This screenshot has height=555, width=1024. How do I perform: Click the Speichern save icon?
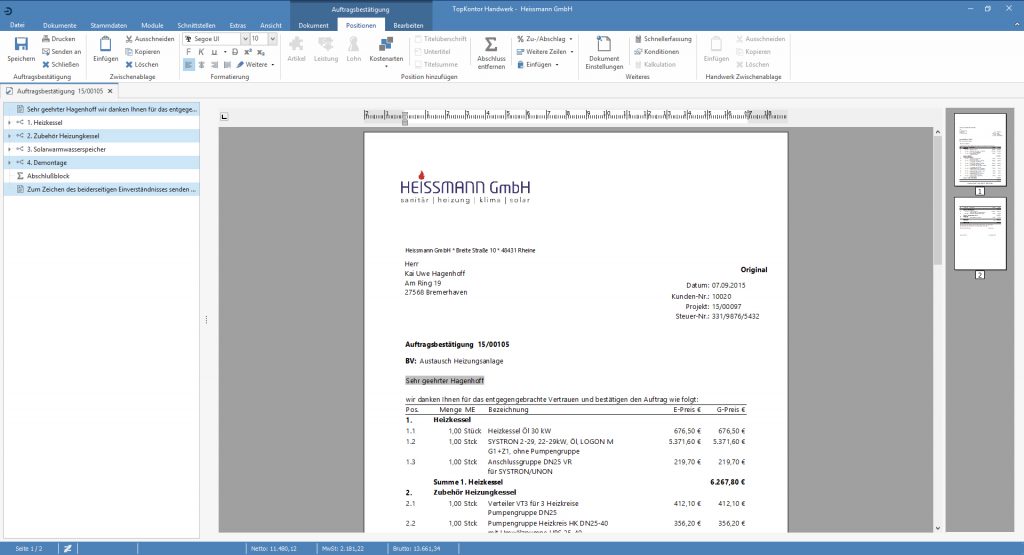coord(21,44)
